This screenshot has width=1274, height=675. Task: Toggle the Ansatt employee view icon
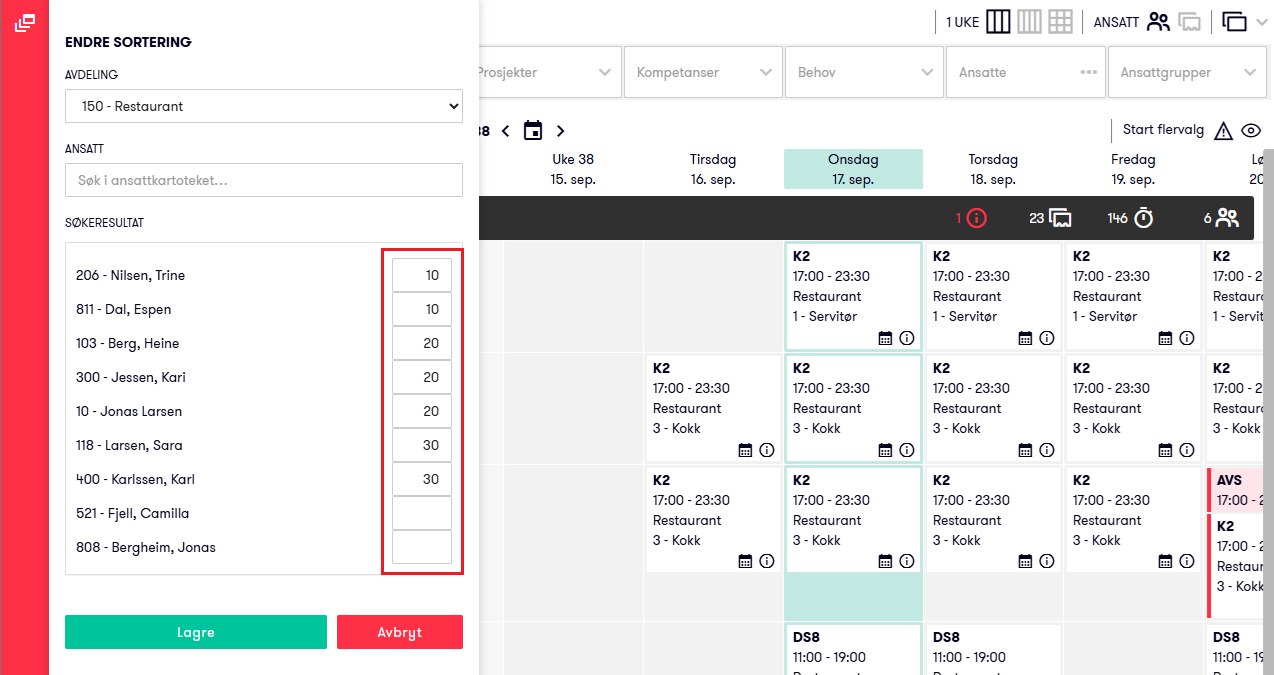coord(1158,22)
